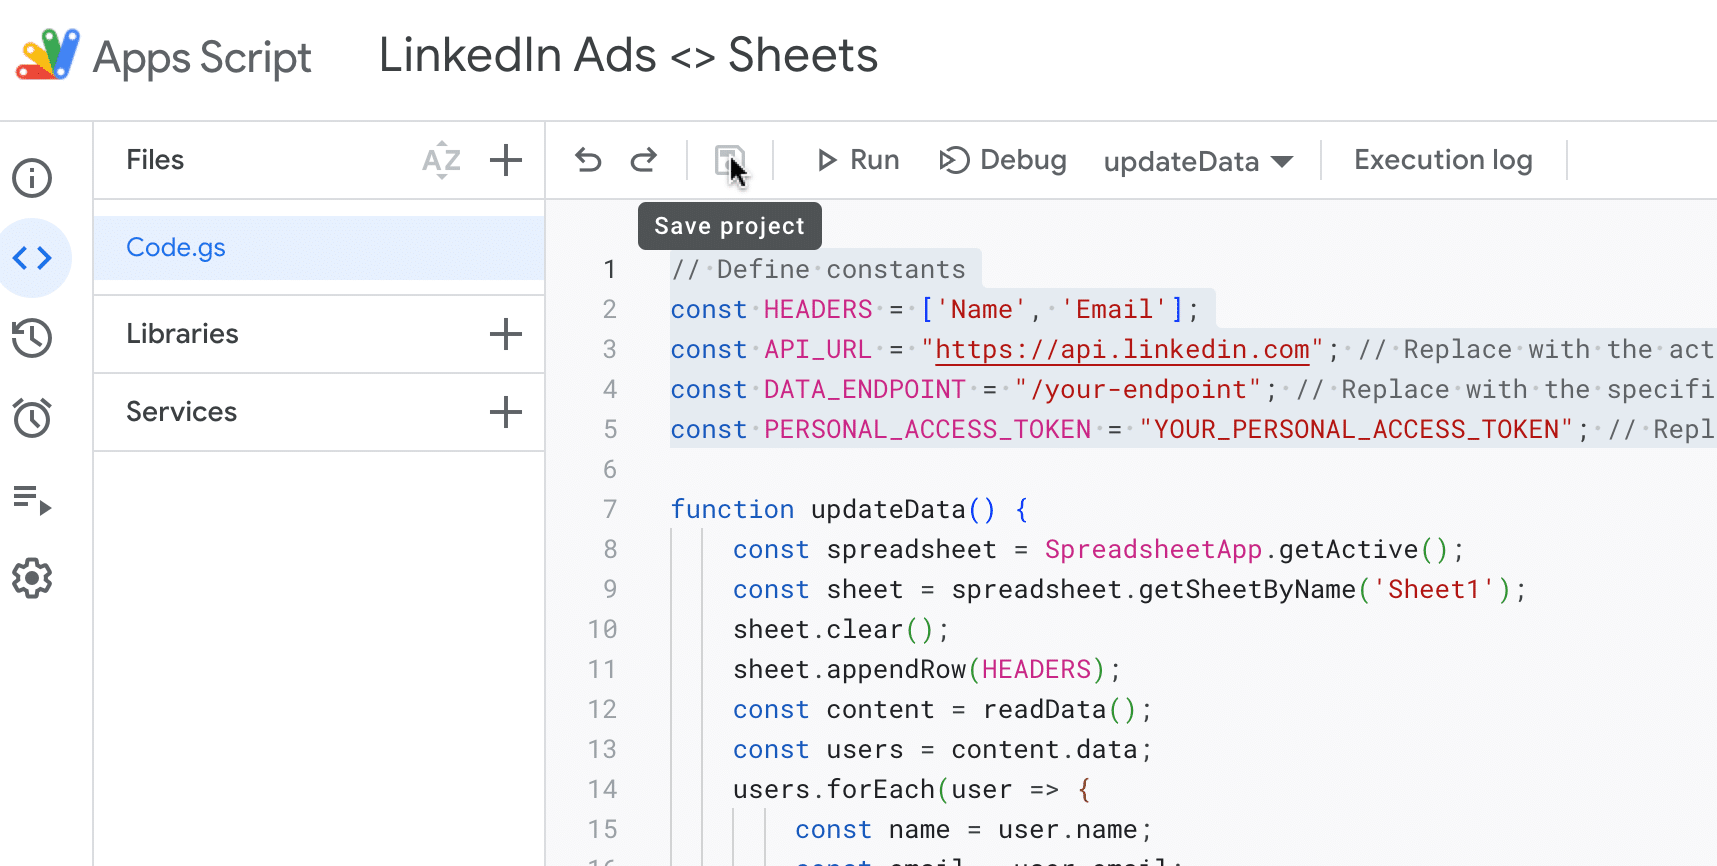Add a service with plus icon
Image resolution: width=1717 pixels, height=866 pixels.
click(x=506, y=412)
